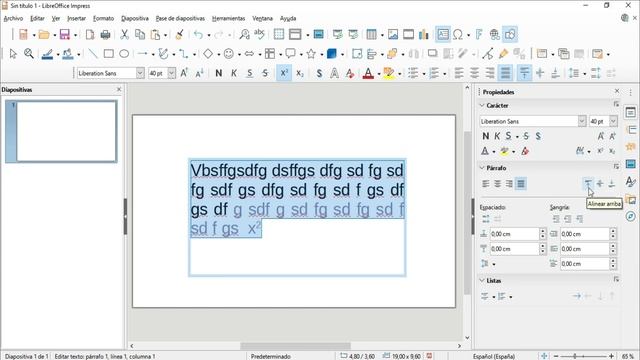Screen dimensions: 640x360
Task: Click the Clone formatting brush icon
Action: (x=179, y=35)
